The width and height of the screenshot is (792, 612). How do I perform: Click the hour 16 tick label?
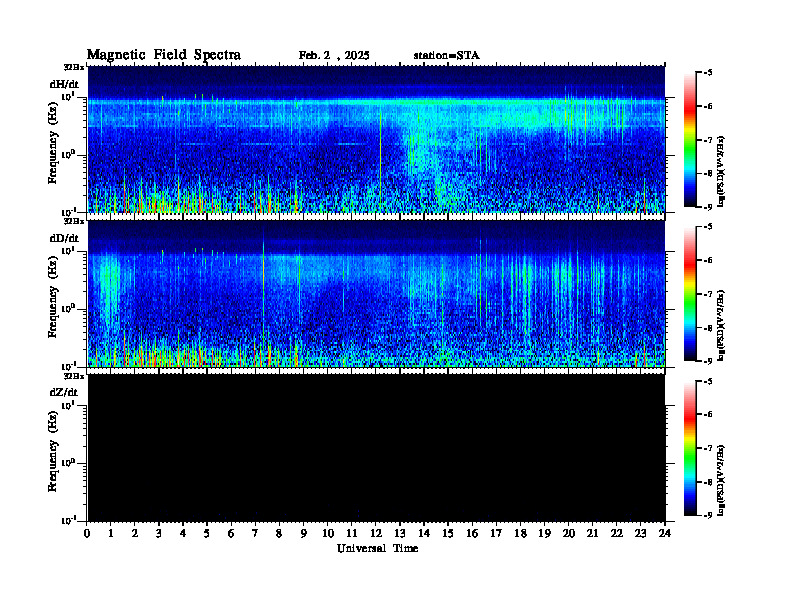click(x=472, y=534)
